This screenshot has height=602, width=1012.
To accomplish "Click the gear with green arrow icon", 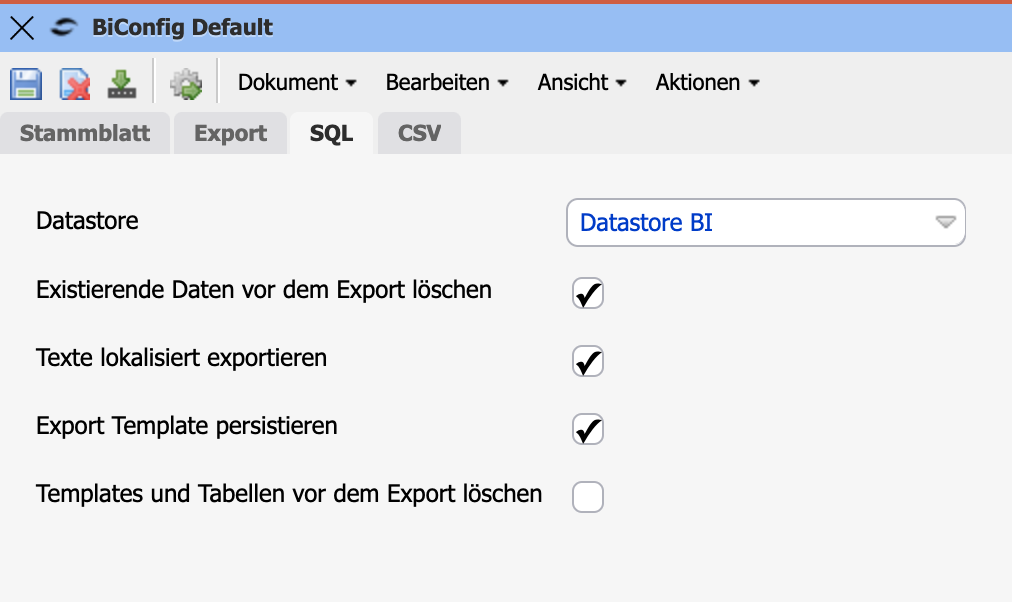I will (186, 84).
